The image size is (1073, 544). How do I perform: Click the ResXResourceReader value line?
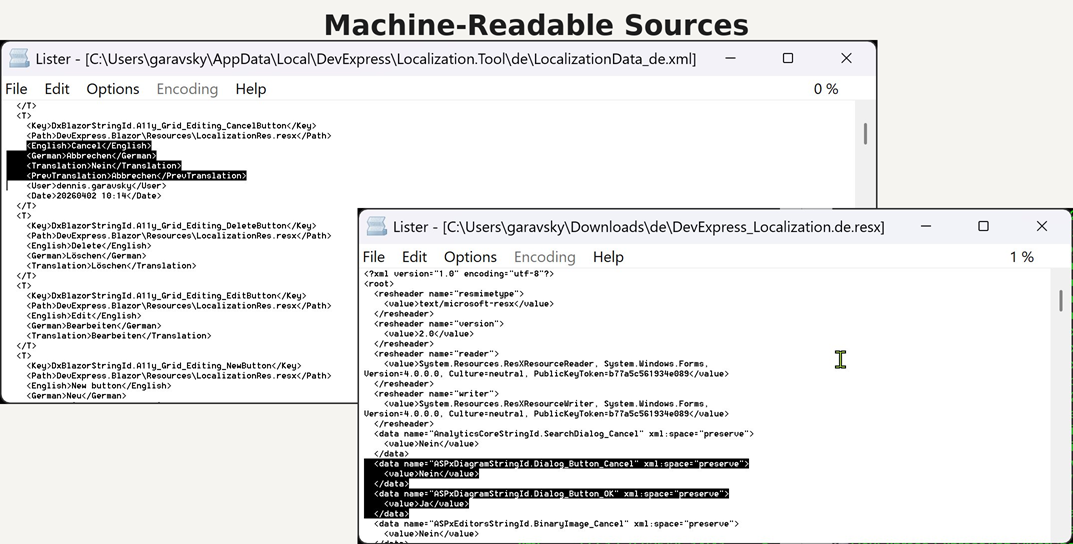click(x=546, y=369)
